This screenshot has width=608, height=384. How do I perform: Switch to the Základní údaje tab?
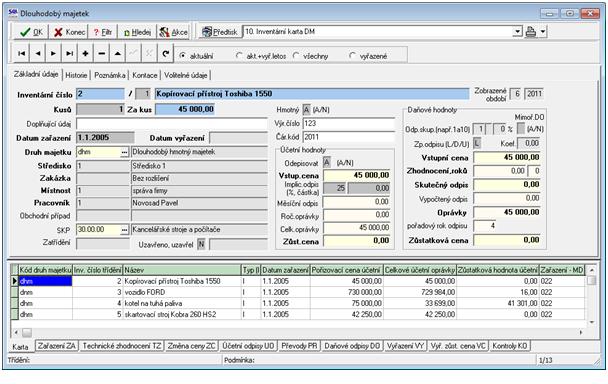coord(36,74)
